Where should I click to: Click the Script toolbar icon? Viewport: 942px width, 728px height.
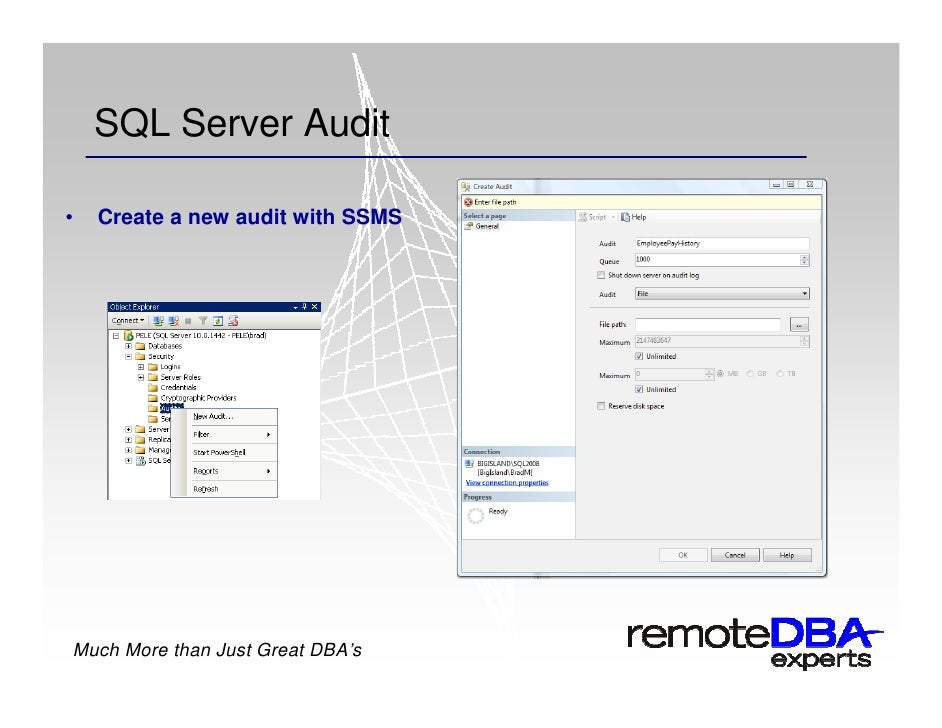[582, 217]
